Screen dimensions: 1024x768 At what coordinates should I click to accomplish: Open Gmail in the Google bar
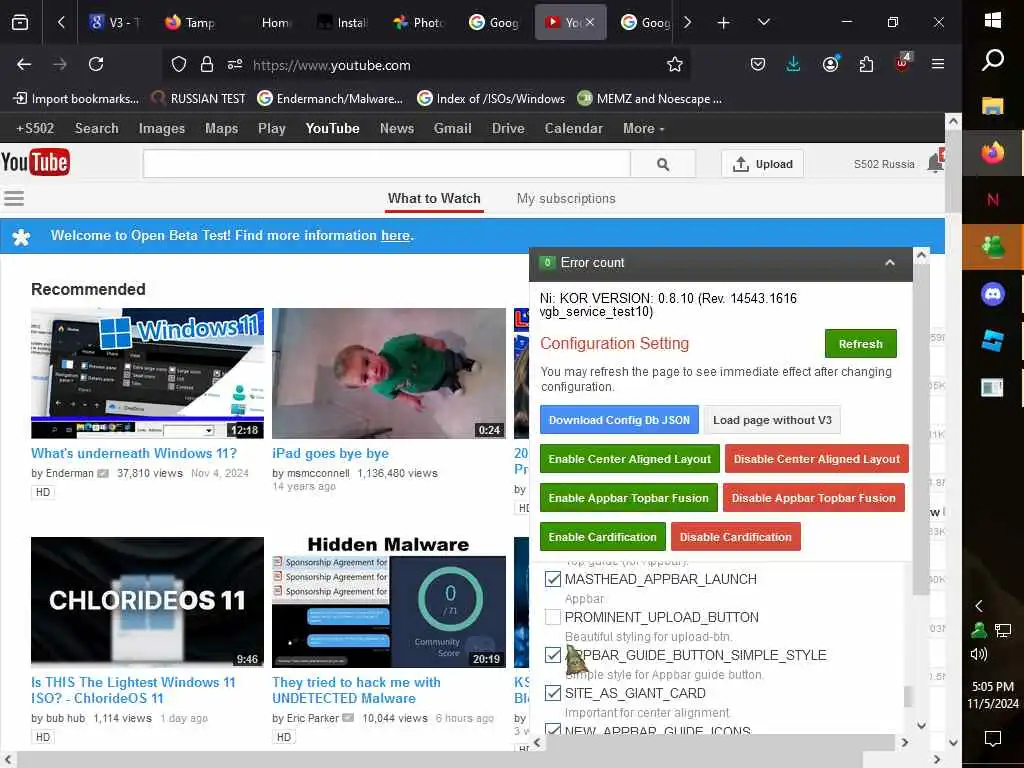click(453, 129)
